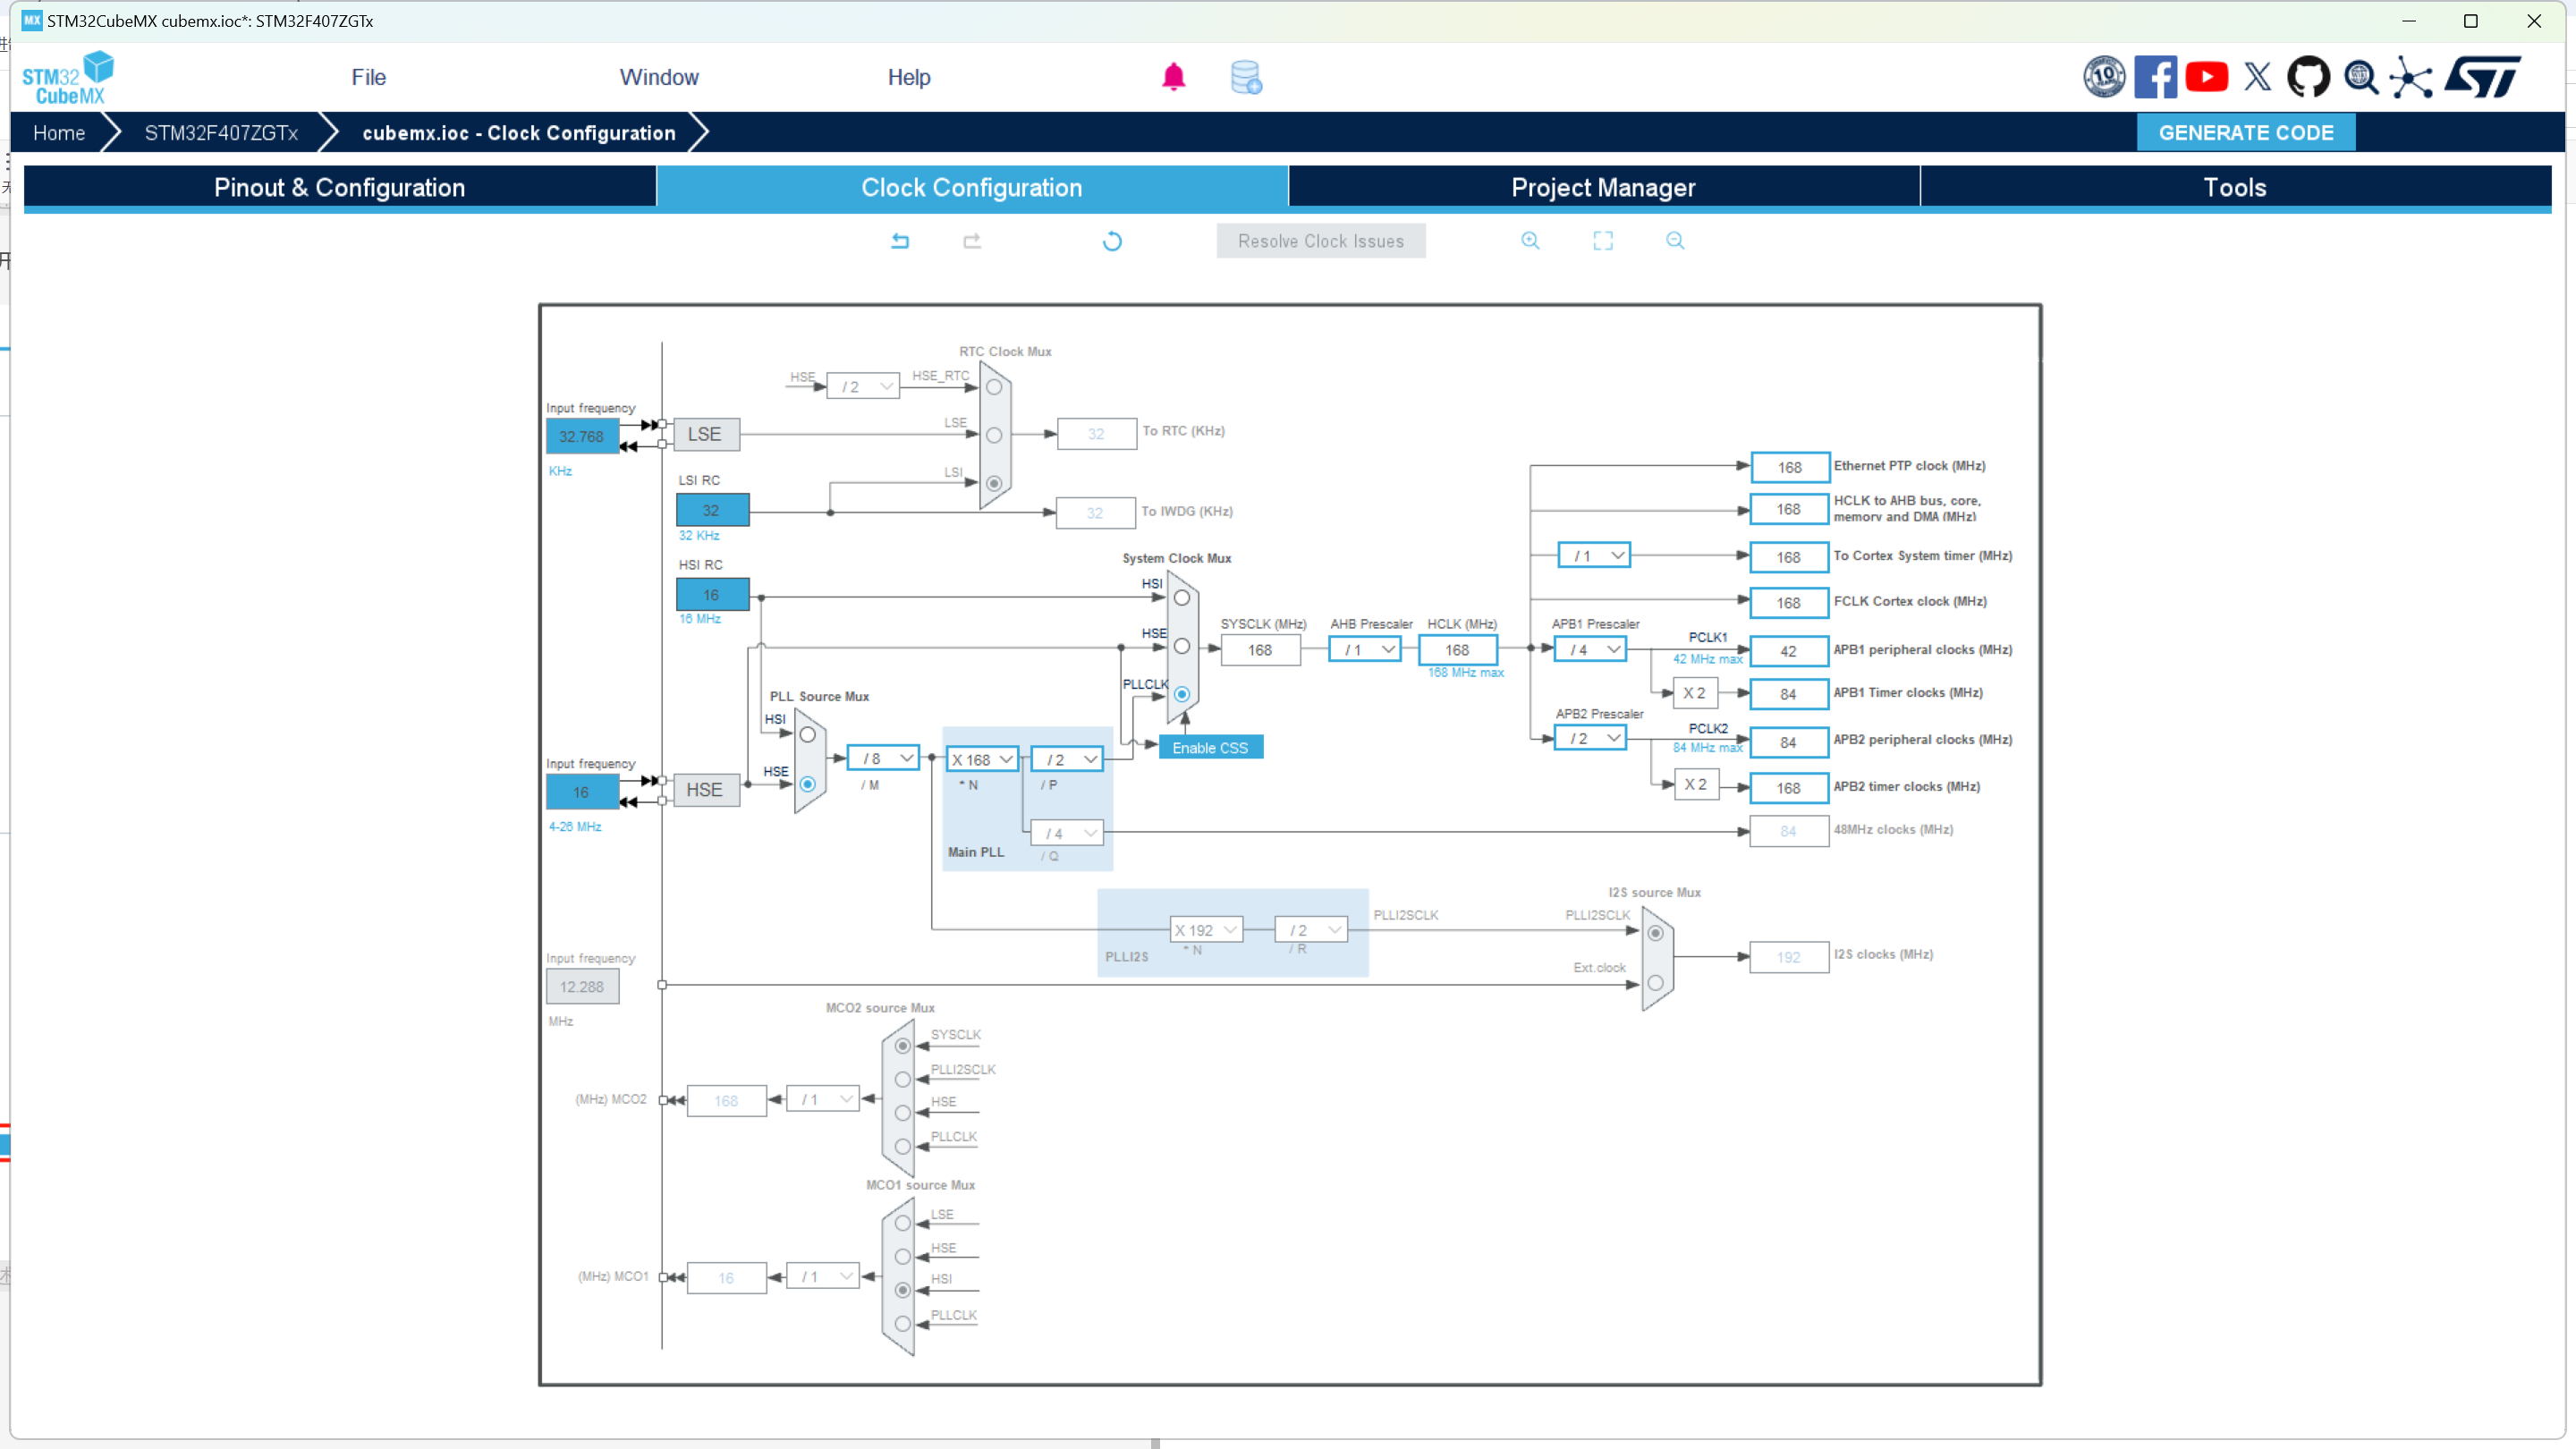Image resolution: width=2576 pixels, height=1449 pixels.
Task: Click the Resolve Clock Issues button
Action: coord(1321,241)
